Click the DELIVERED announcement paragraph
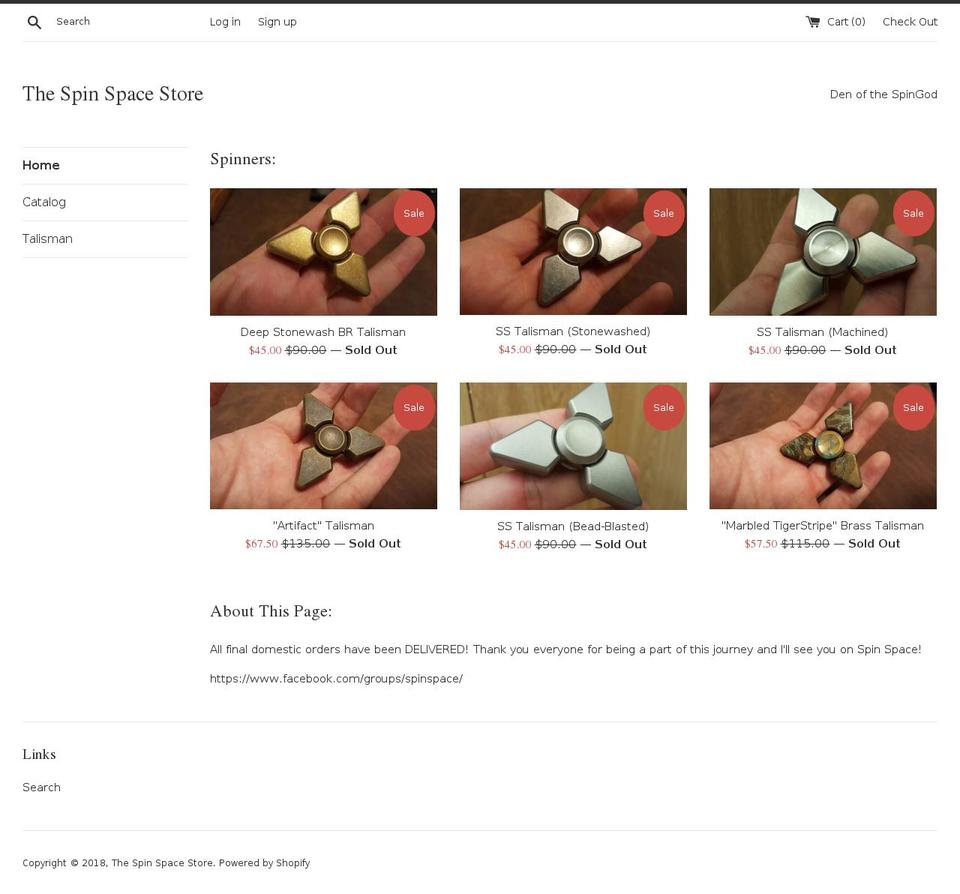 (565, 649)
